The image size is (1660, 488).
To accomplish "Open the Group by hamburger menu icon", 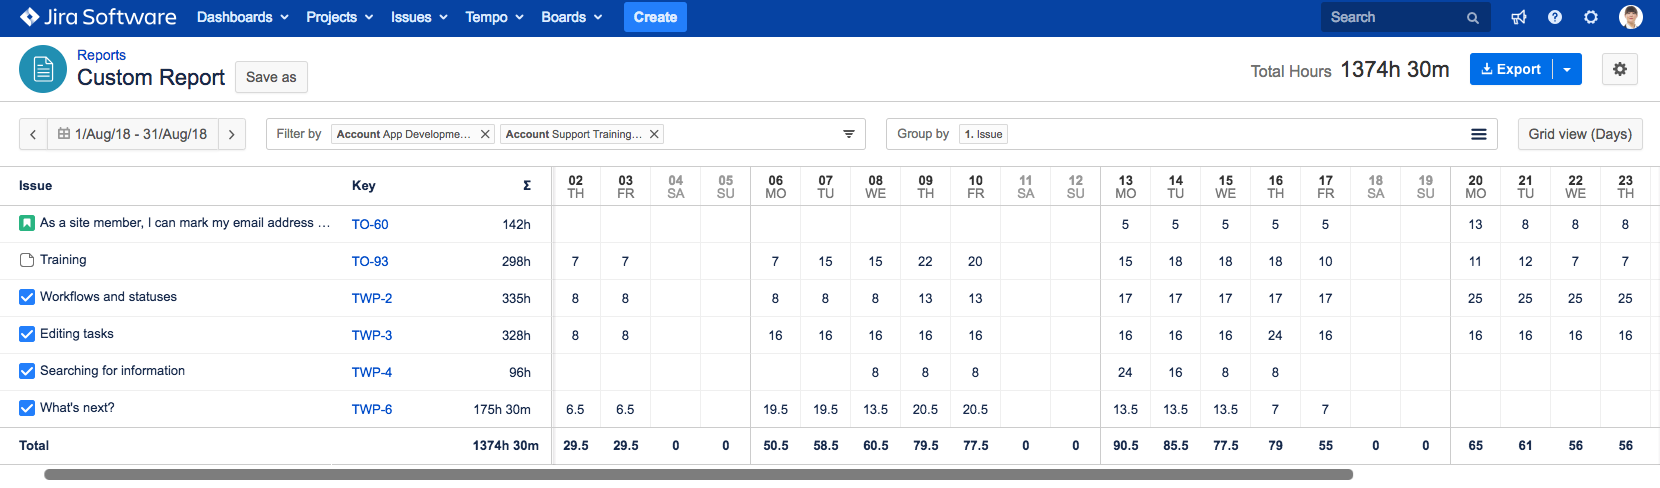I will coord(1479,134).
